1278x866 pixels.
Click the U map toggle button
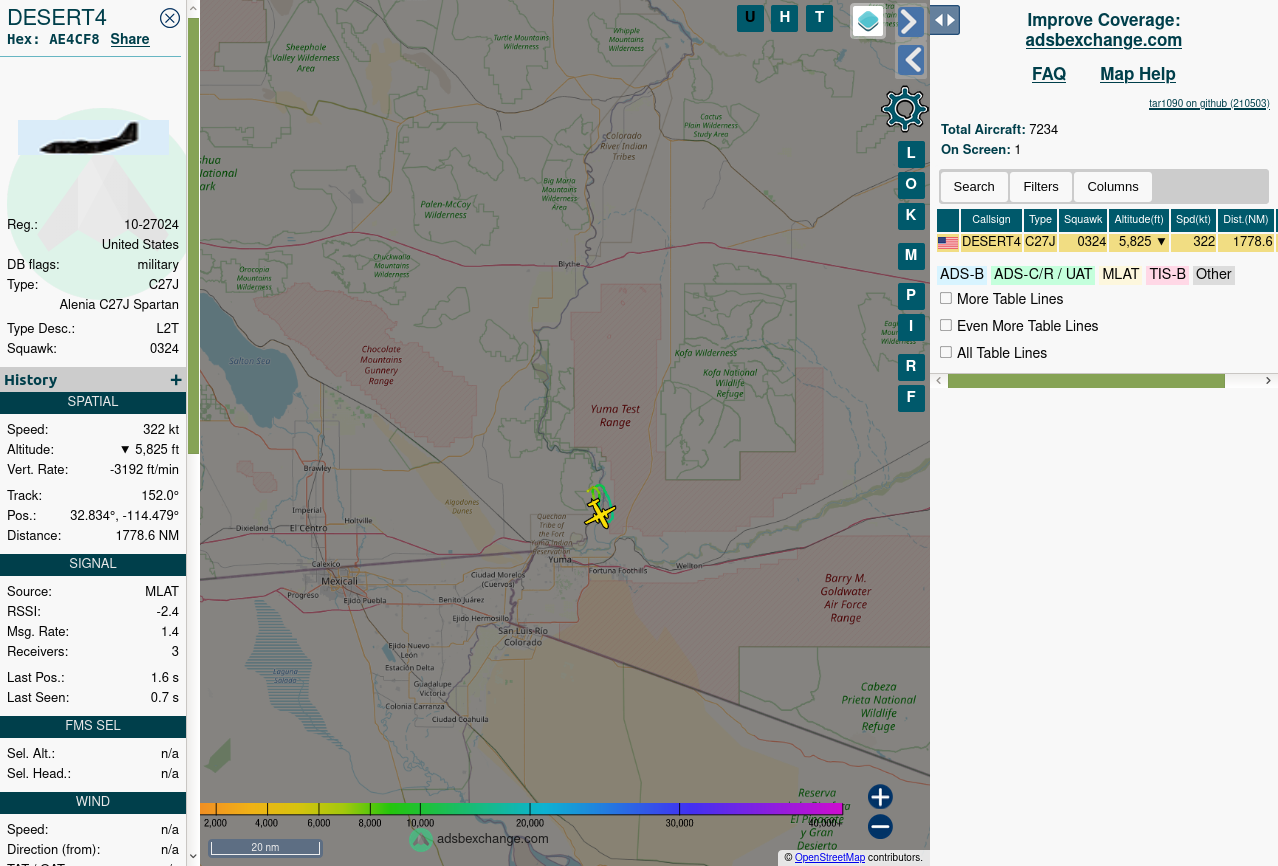(750, 18)
